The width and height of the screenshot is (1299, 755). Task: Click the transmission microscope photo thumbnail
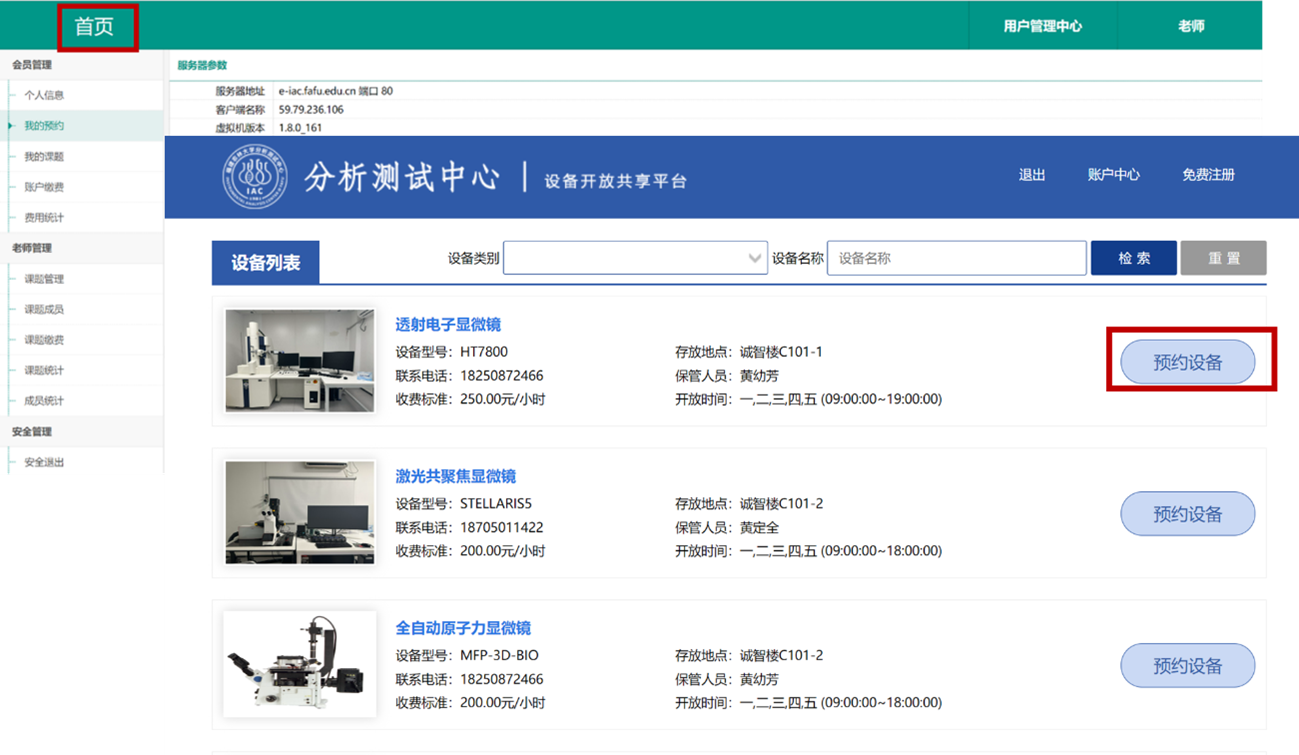tap(299, 361)
